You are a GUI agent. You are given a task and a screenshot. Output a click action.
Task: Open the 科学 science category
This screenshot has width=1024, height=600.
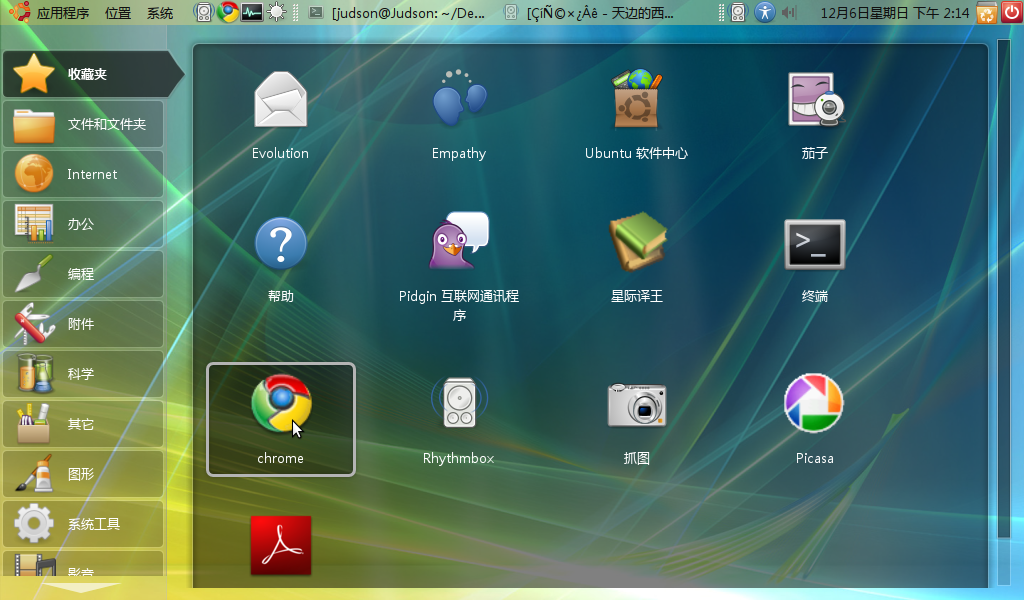point(83,374)
